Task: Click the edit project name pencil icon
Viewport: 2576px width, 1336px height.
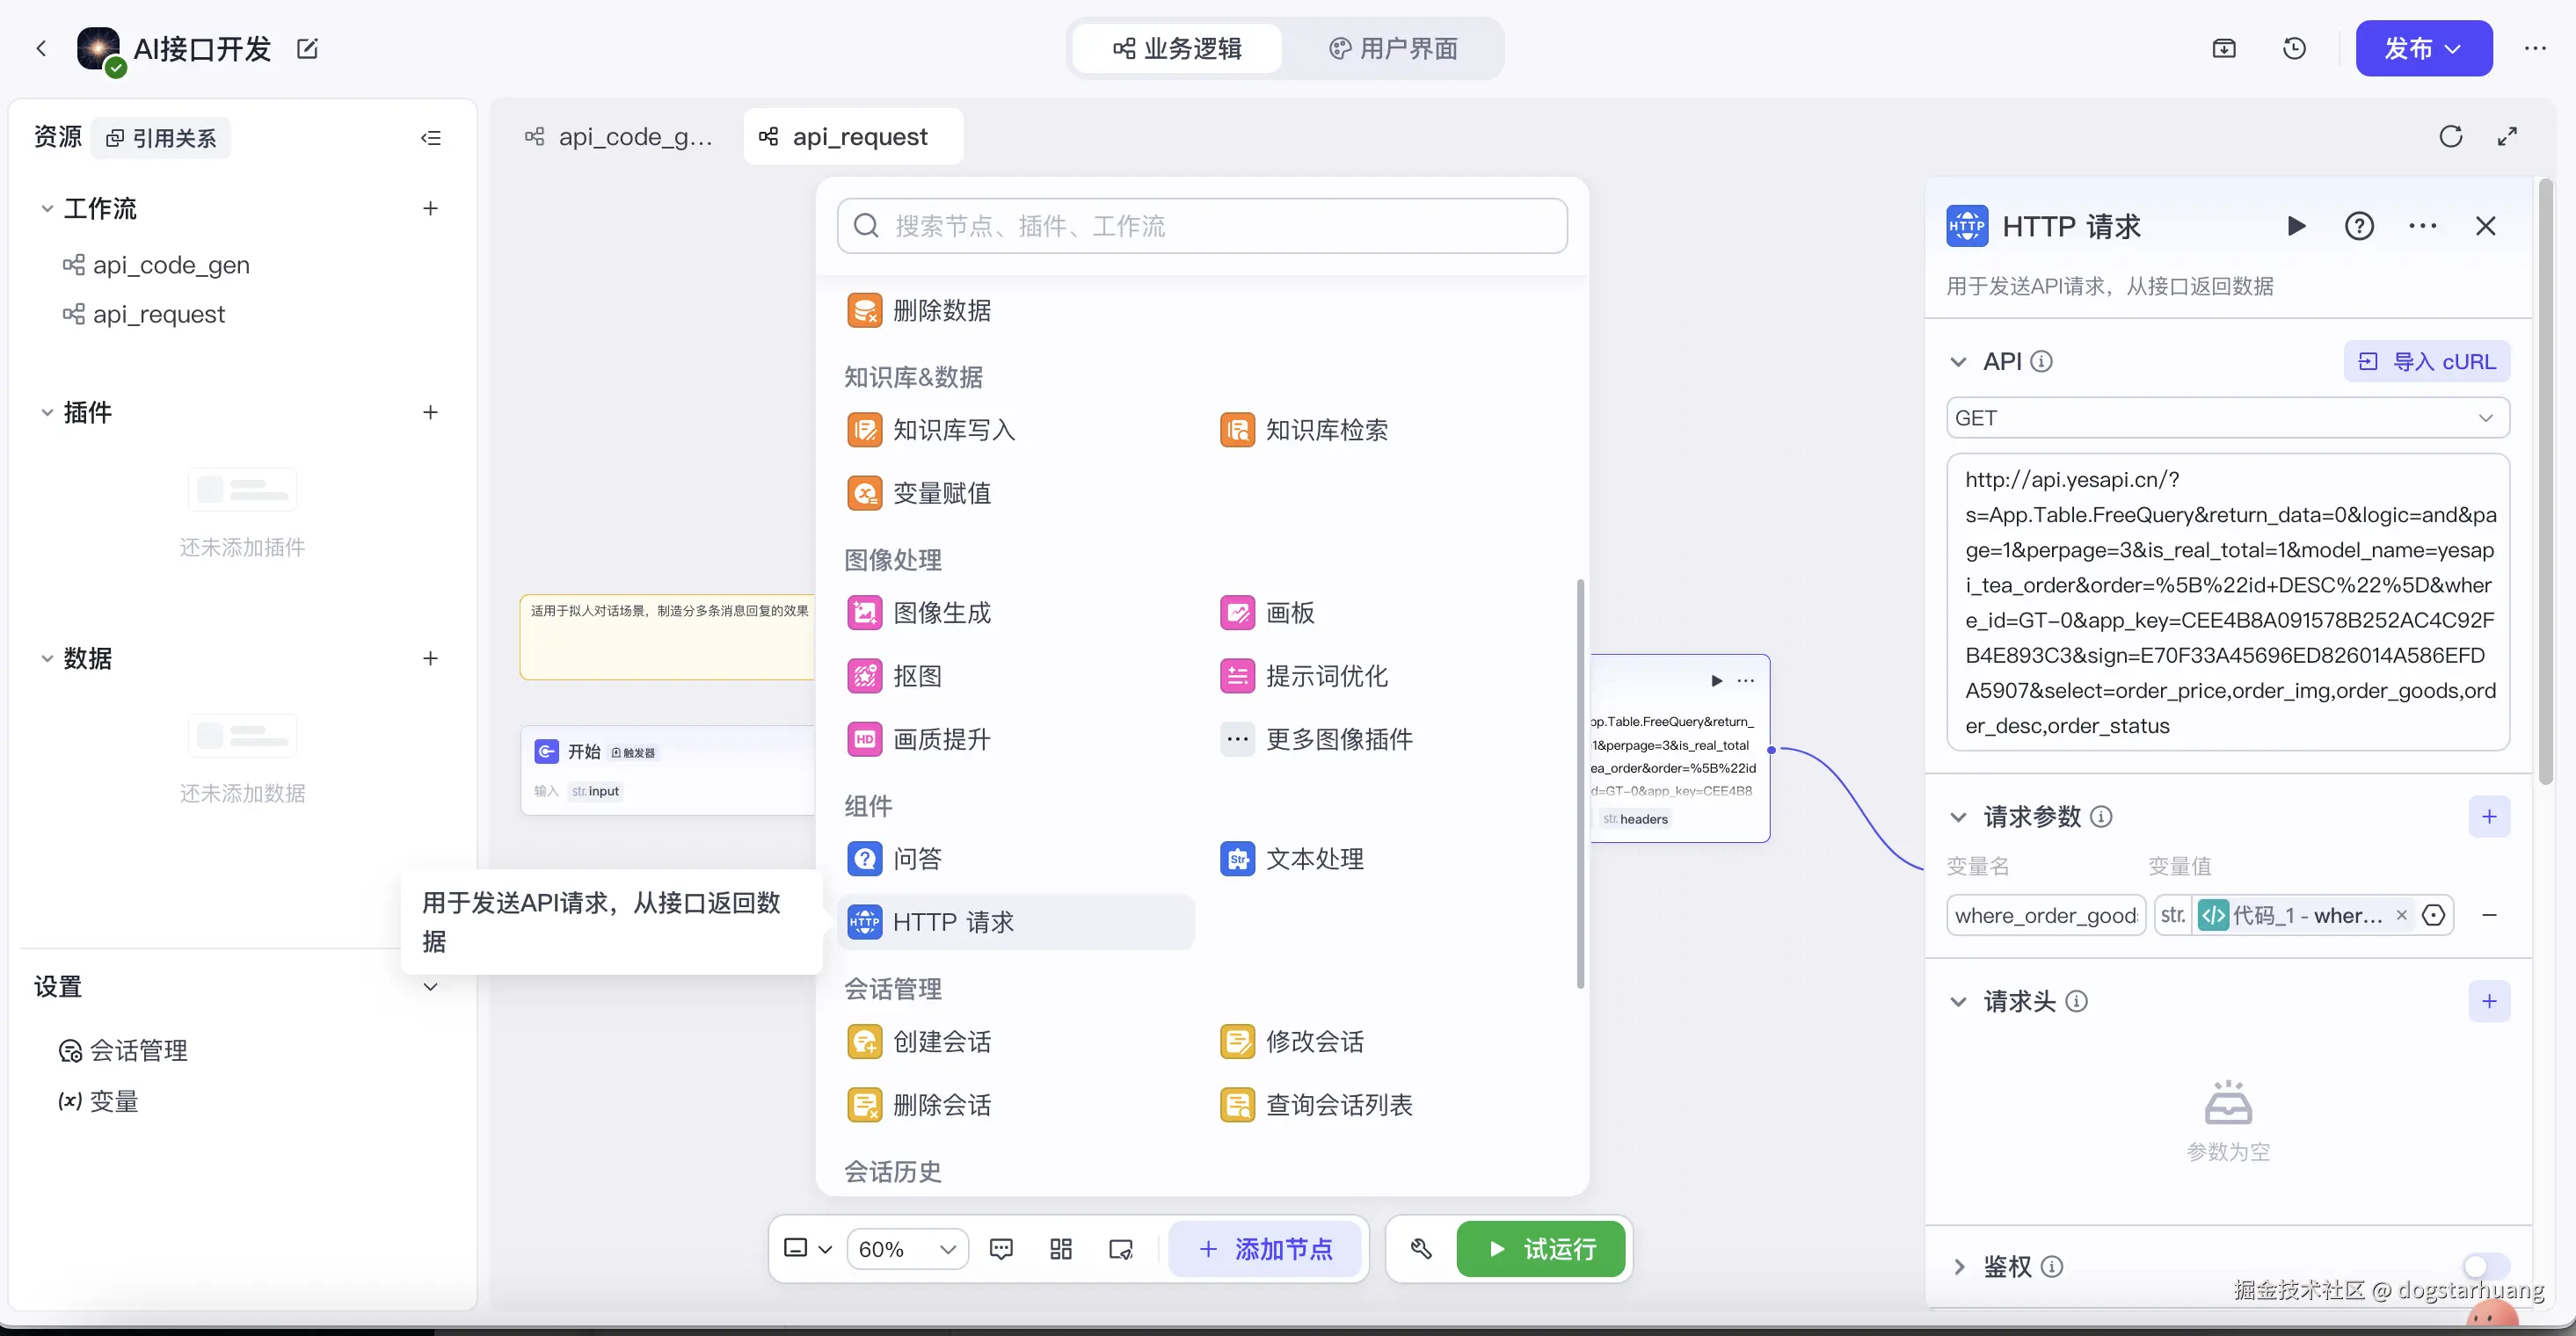Action: click(307, 48)
